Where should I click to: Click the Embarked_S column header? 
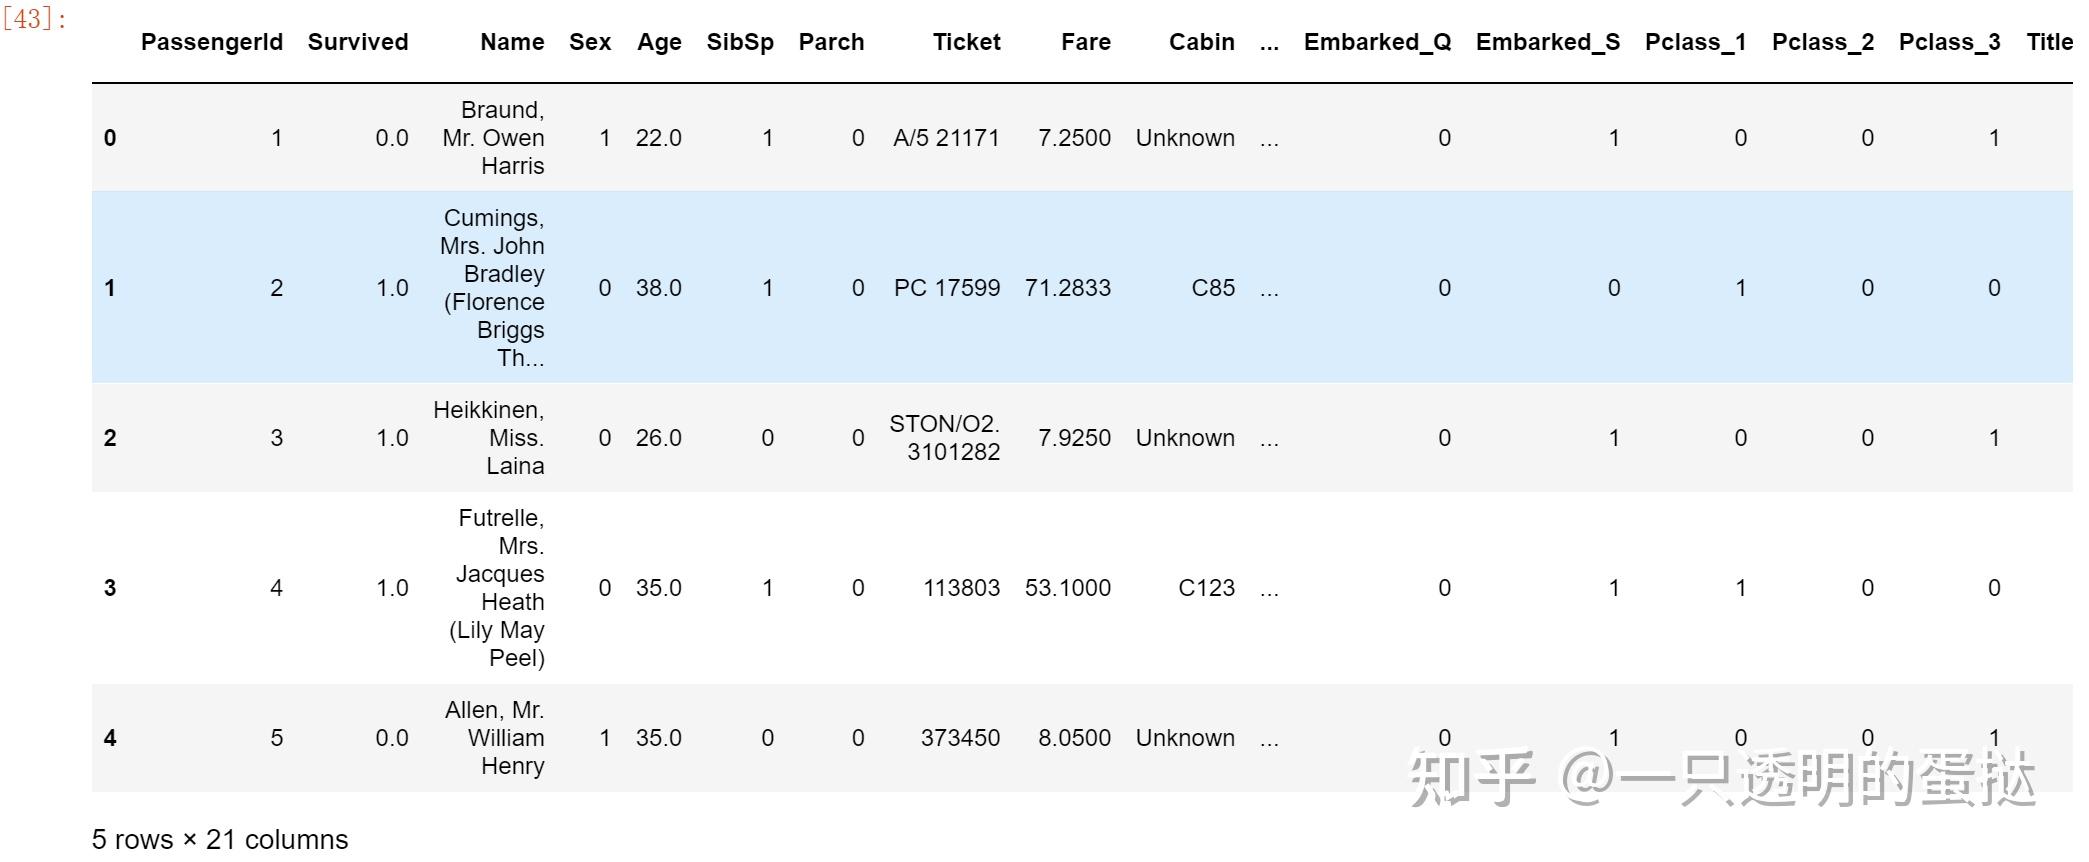1548,42
